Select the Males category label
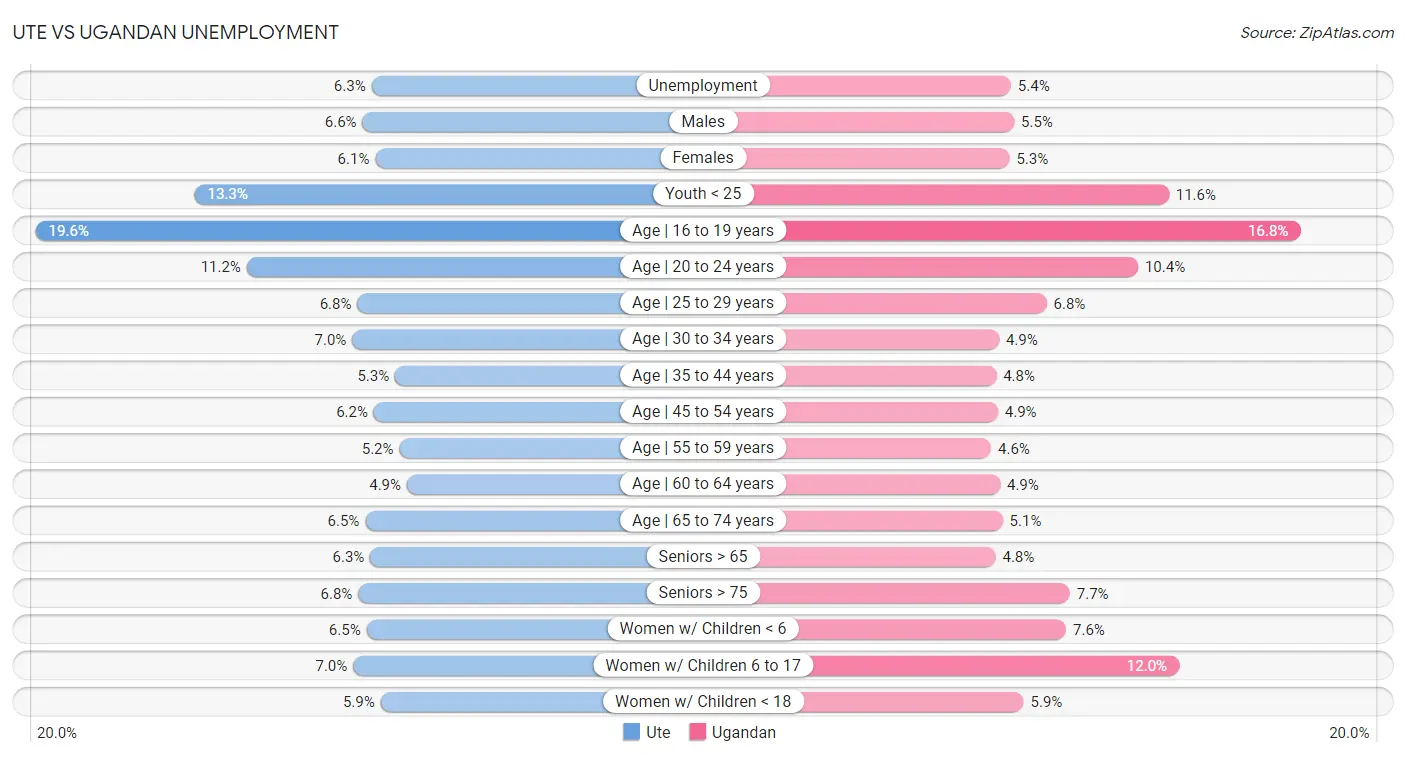Viewport: 1406px width, 757px height. tap(703, 122)
